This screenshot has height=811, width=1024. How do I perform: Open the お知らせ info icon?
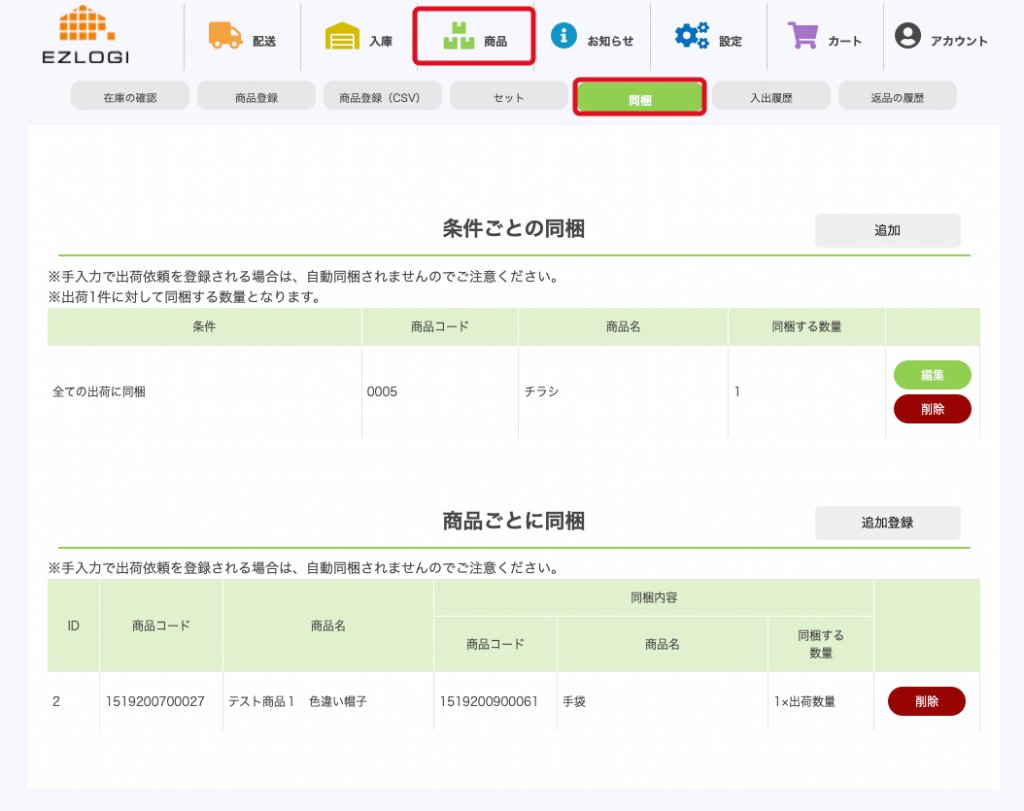tap(564, 36)
